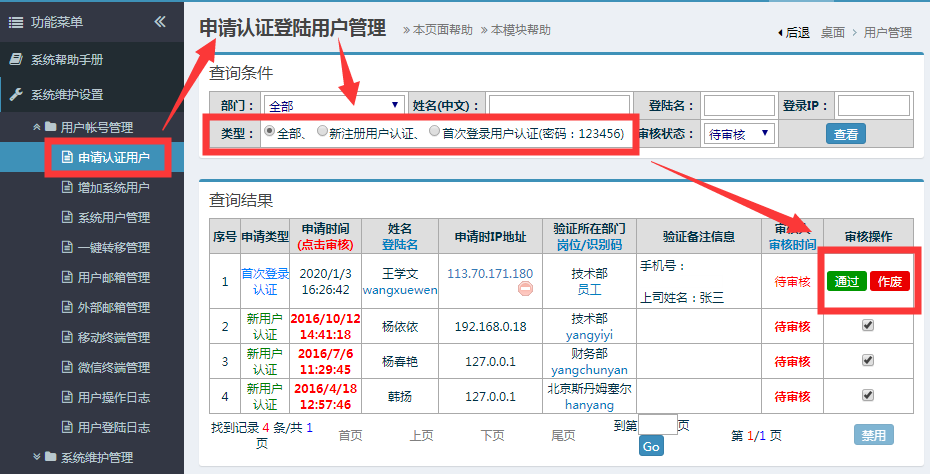Open 系统用户管理 in the sidebar
Image resolution: width=930 pixels, height=474 pixels.
tap(113, 217)
